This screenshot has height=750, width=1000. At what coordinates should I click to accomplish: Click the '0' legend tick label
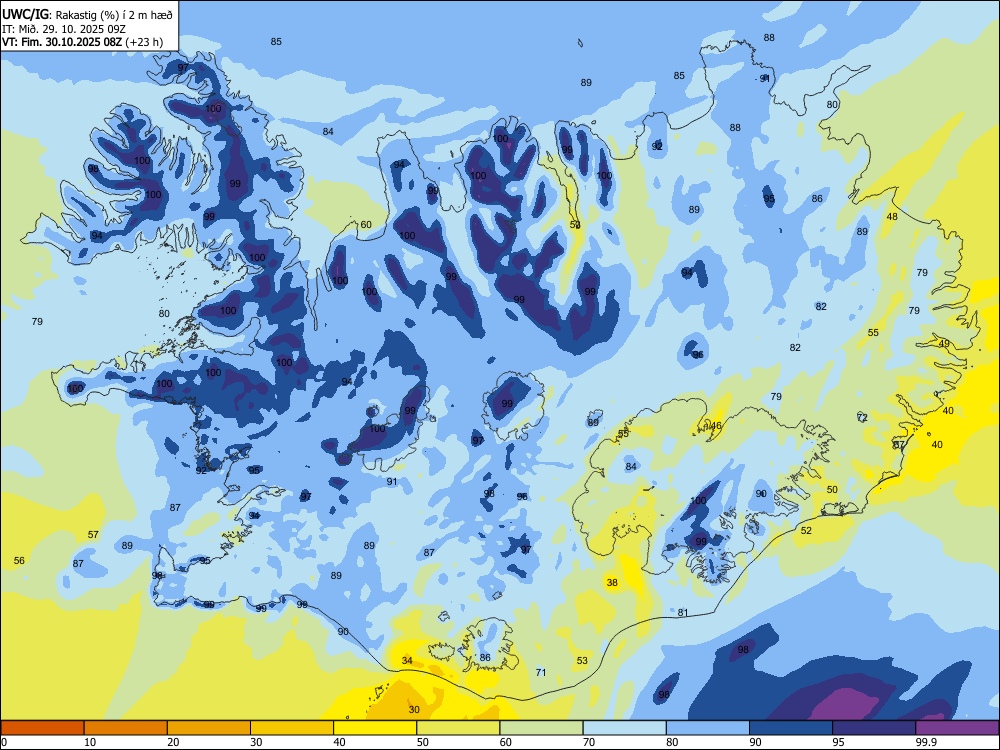[4, 742]
